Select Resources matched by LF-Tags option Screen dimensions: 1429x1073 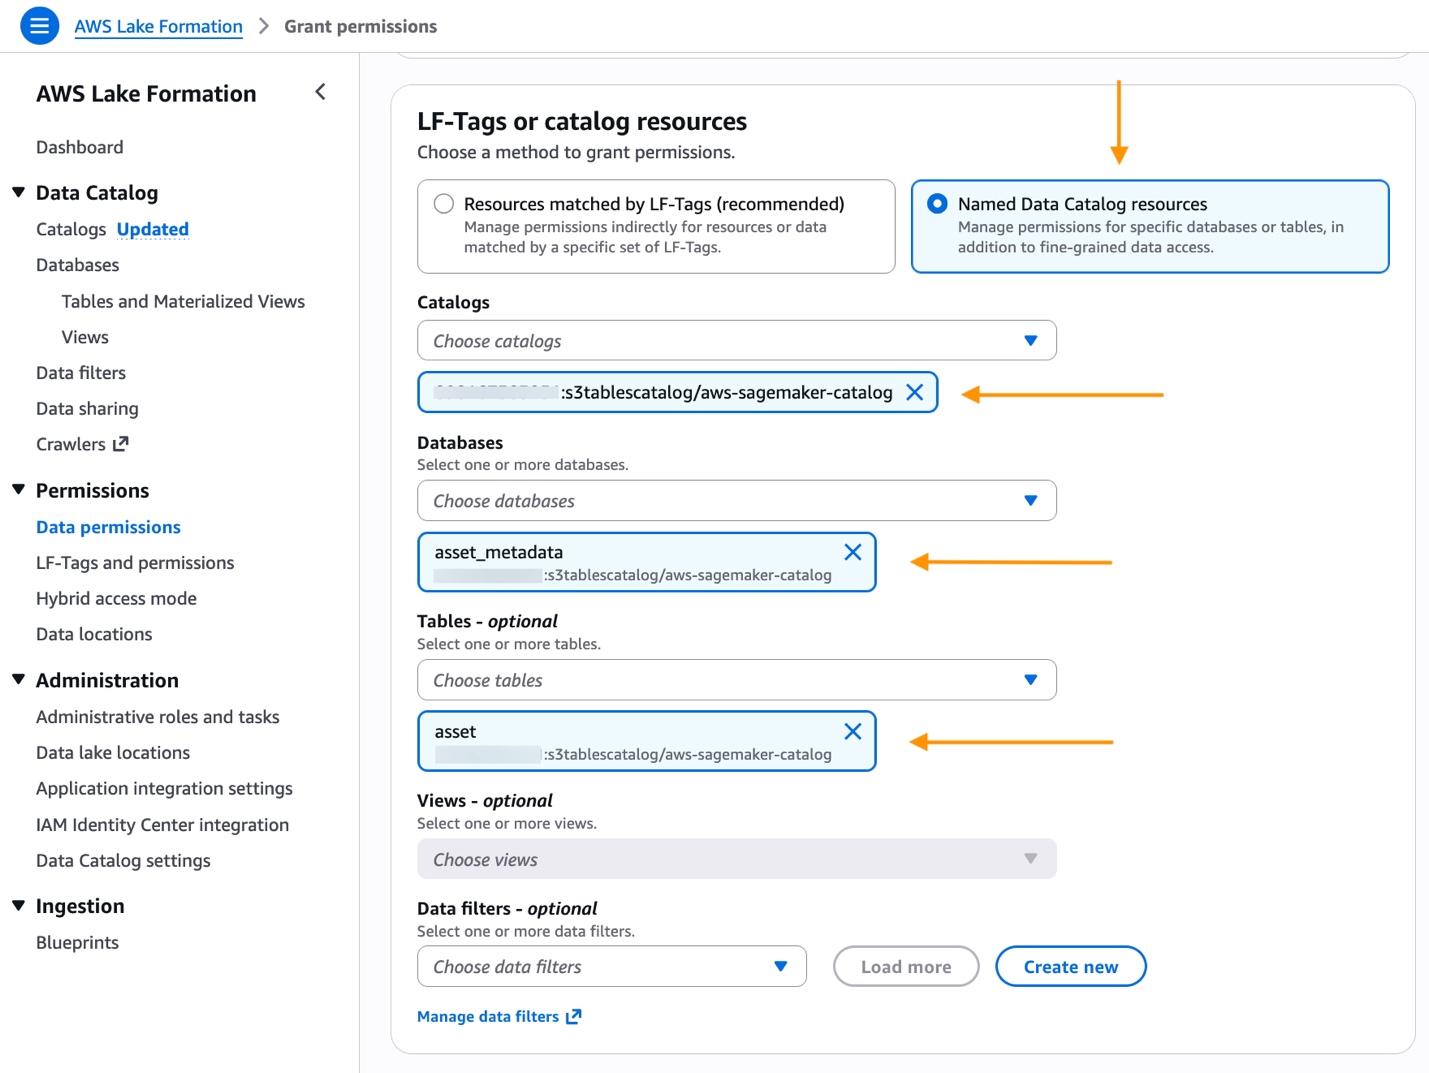pyautogui.click(x=443, y=203)
